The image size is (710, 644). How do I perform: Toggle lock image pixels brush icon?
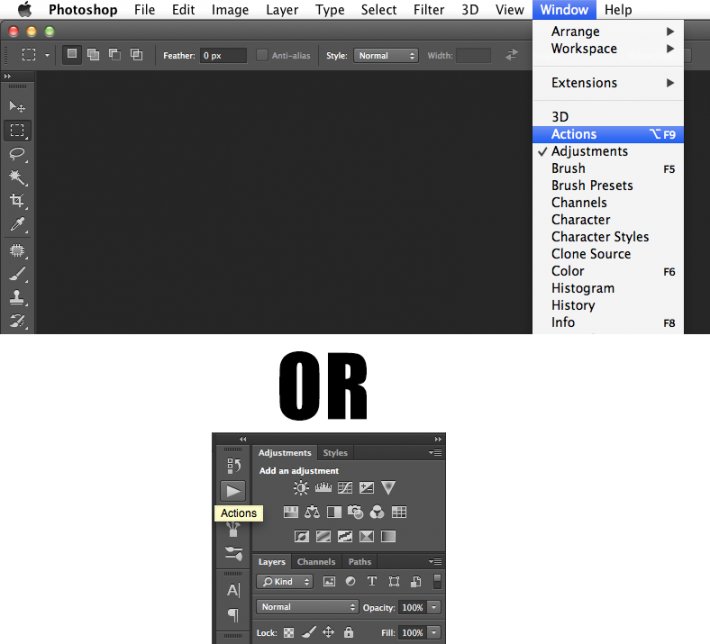tap(309, 632)
